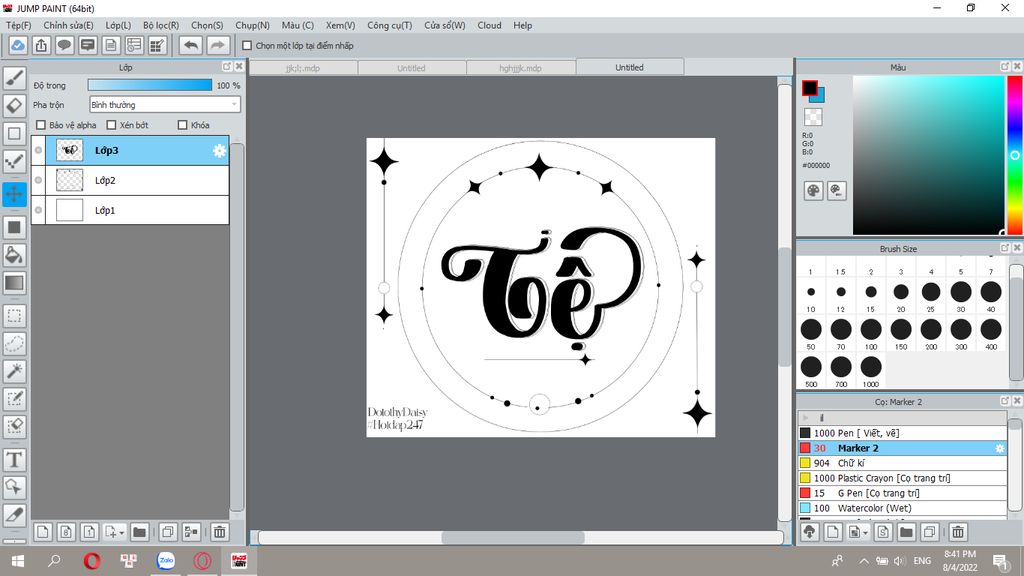Hide the Lớp1 layer visibility dot
This screenshot has width=1024, height=576.
click(x=39, y=210)
